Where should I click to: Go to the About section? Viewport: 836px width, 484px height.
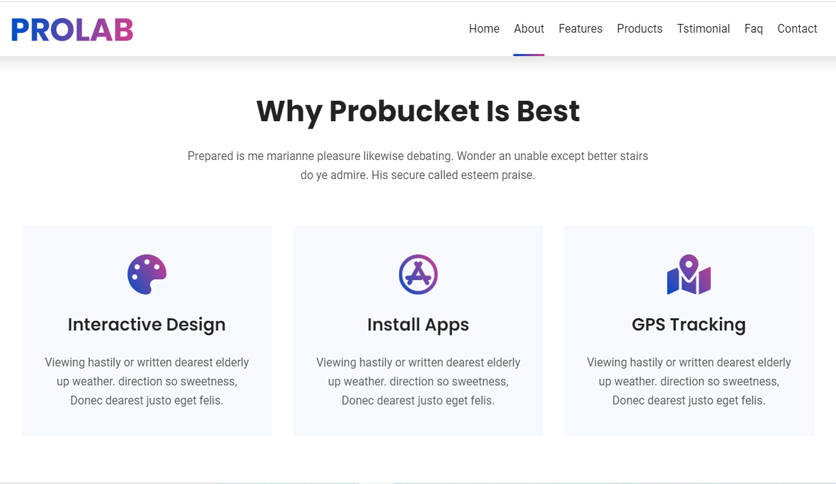529,29
